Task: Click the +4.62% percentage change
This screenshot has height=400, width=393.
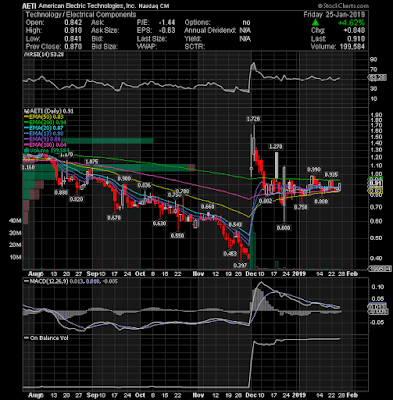Action: (351, 23)
